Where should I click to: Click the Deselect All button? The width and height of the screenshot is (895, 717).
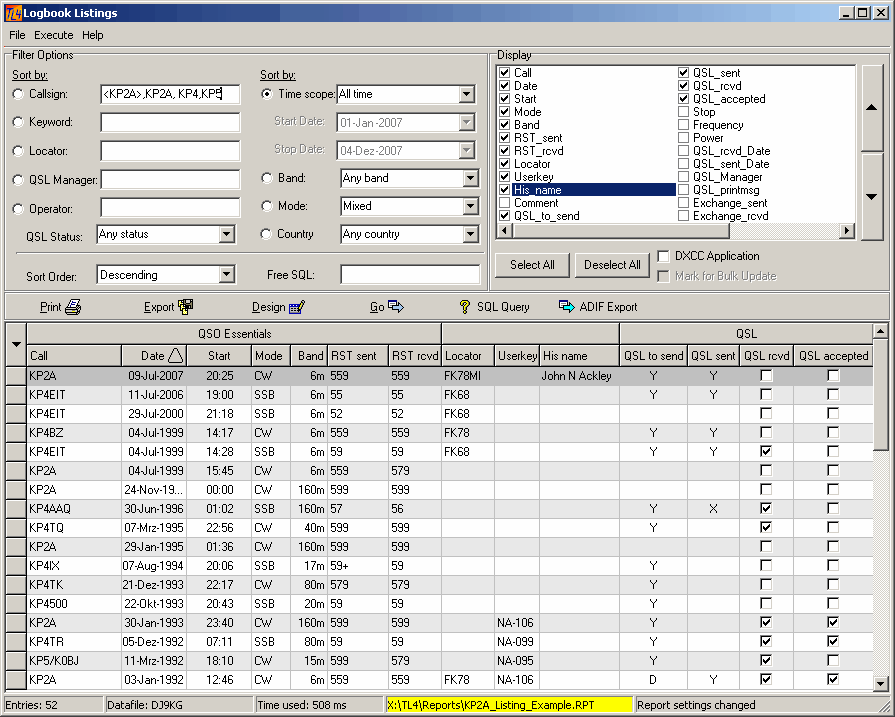pos(612,265)
